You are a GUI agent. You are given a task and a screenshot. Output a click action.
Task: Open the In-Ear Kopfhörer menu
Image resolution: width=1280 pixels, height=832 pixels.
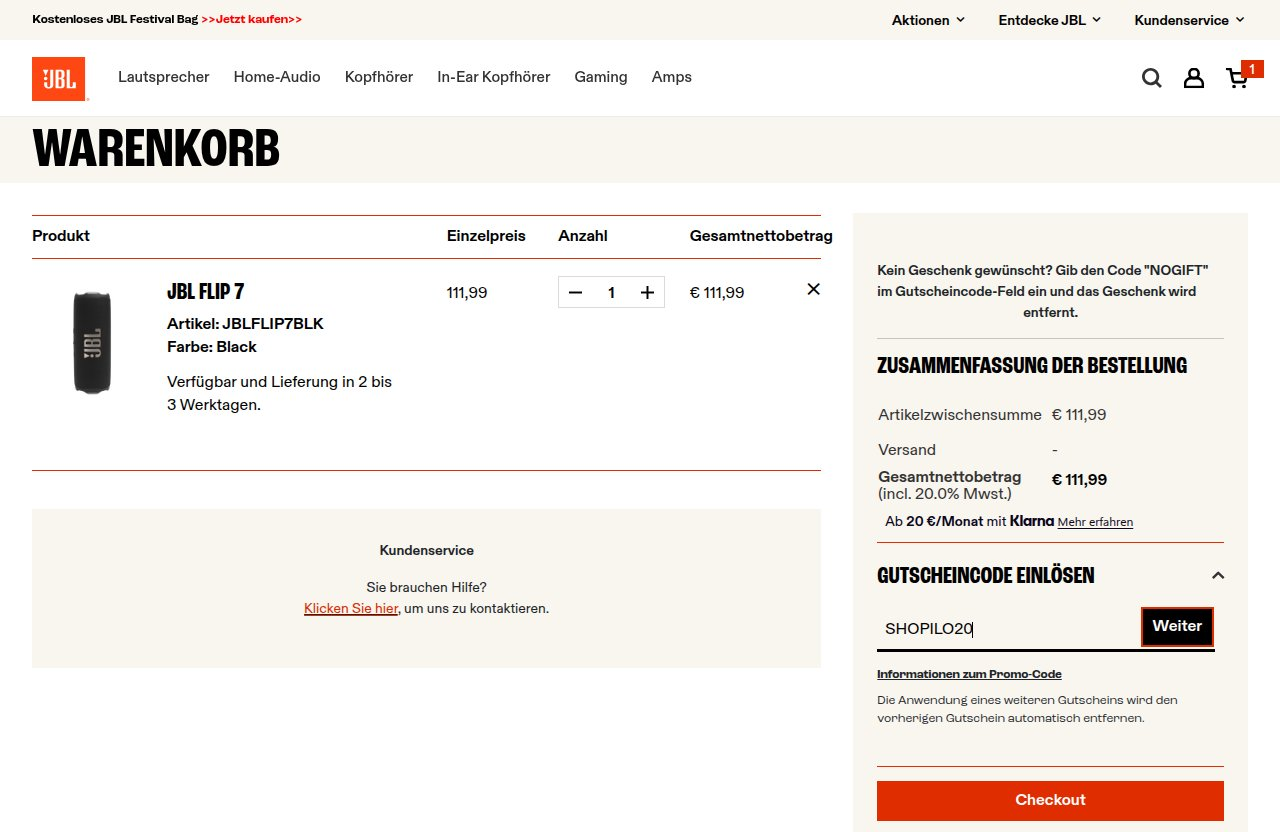click(x=494, y=77)
